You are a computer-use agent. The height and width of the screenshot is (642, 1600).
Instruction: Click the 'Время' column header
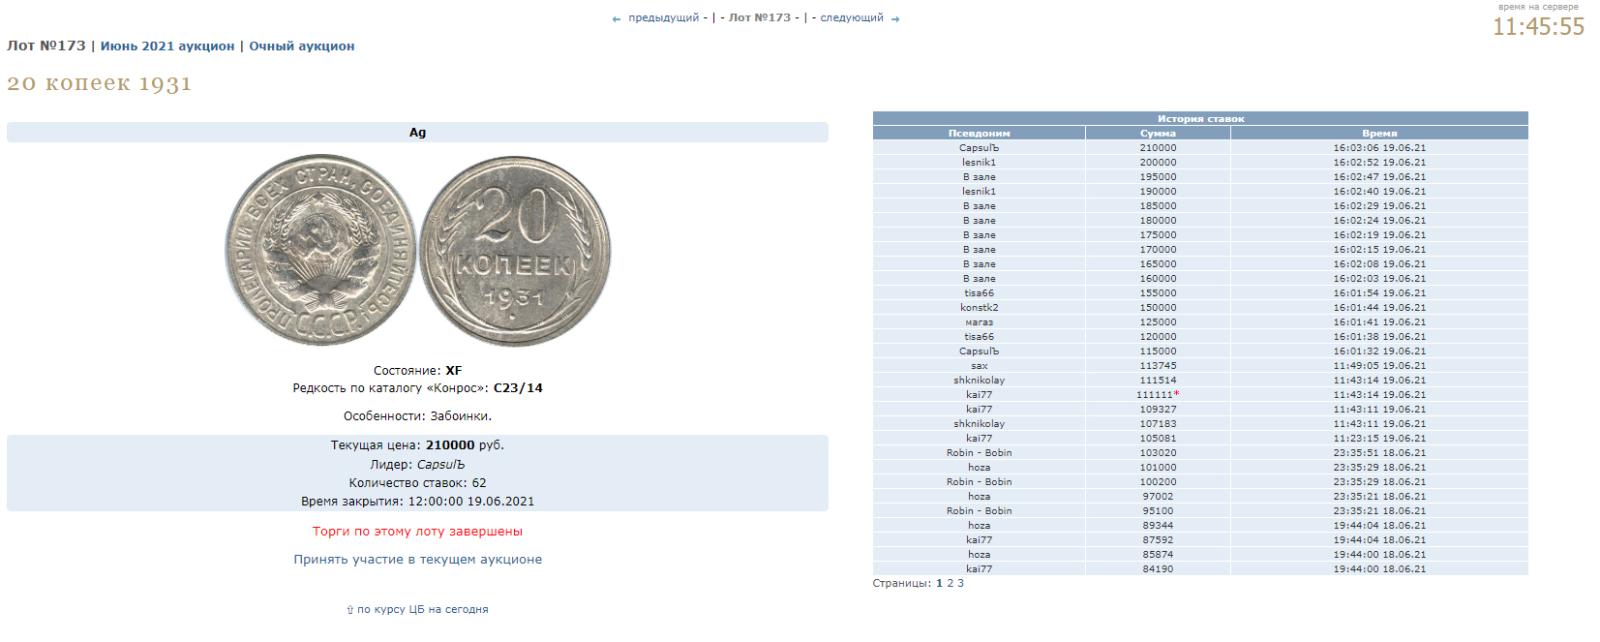click(x=1379, y=133)
